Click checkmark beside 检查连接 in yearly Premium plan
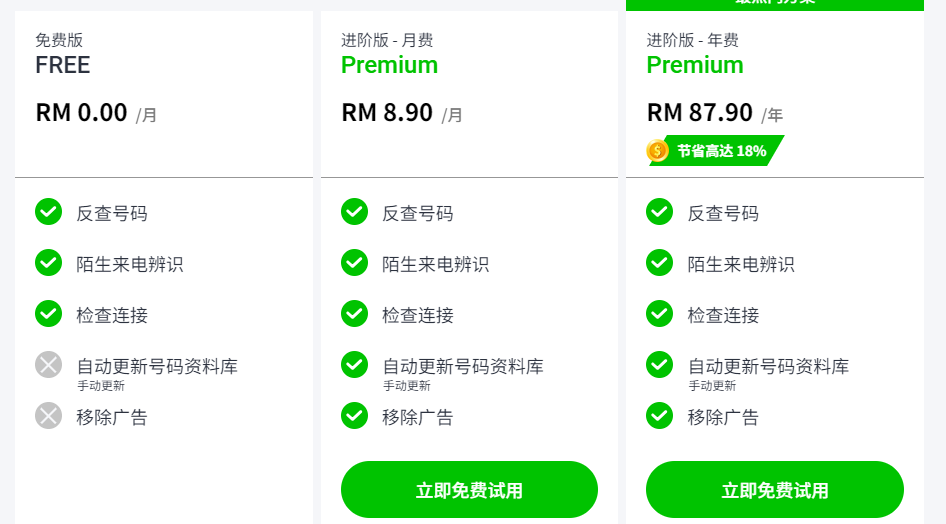The height and width of the screenshot is (524, 946). (x=659, y=314)
